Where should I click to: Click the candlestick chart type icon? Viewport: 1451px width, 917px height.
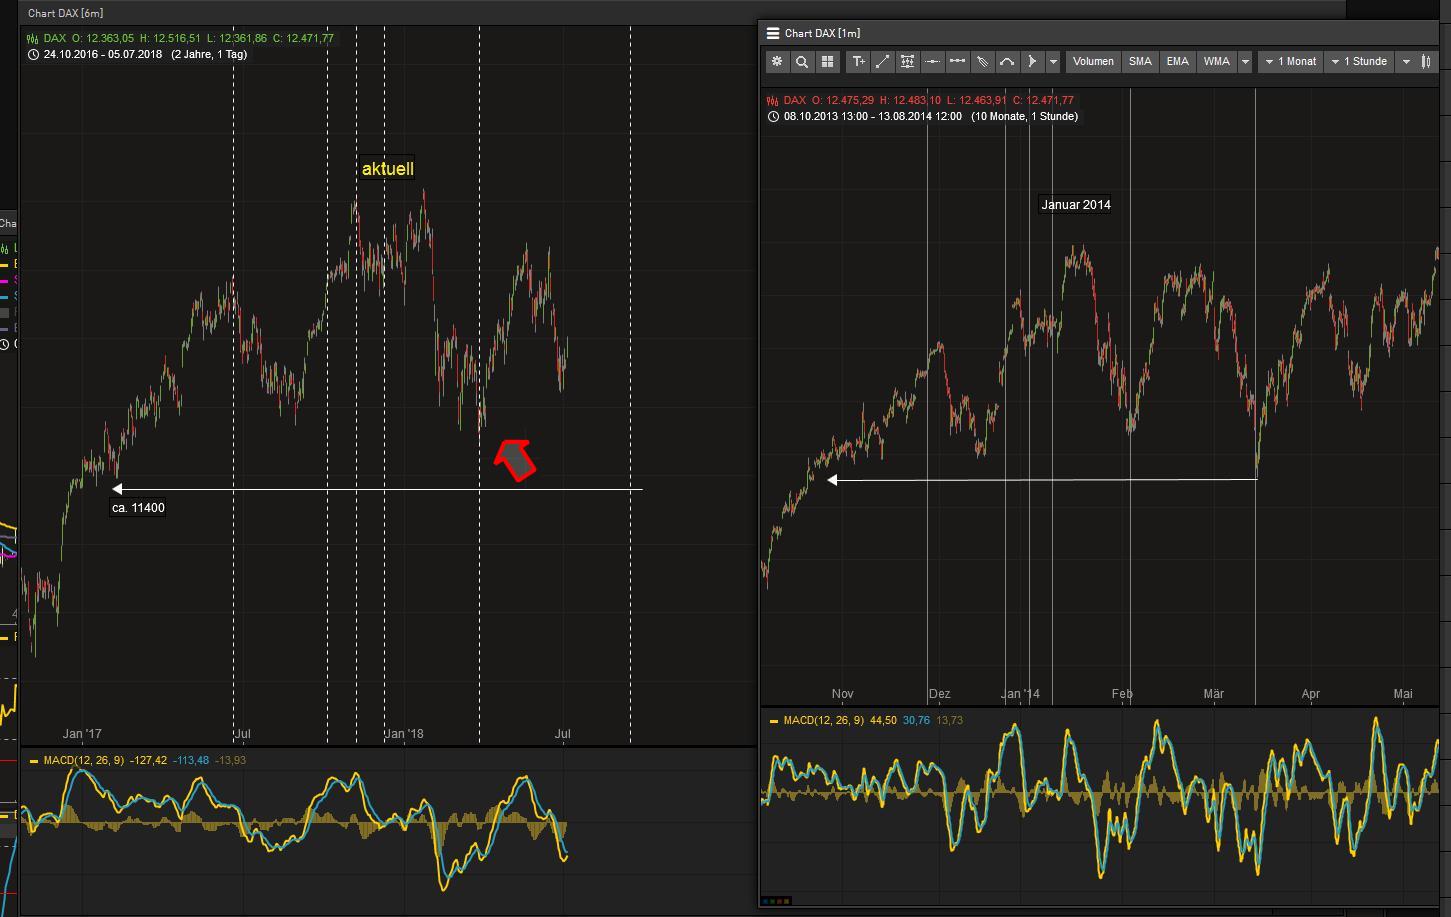(x=1427, y=62)
